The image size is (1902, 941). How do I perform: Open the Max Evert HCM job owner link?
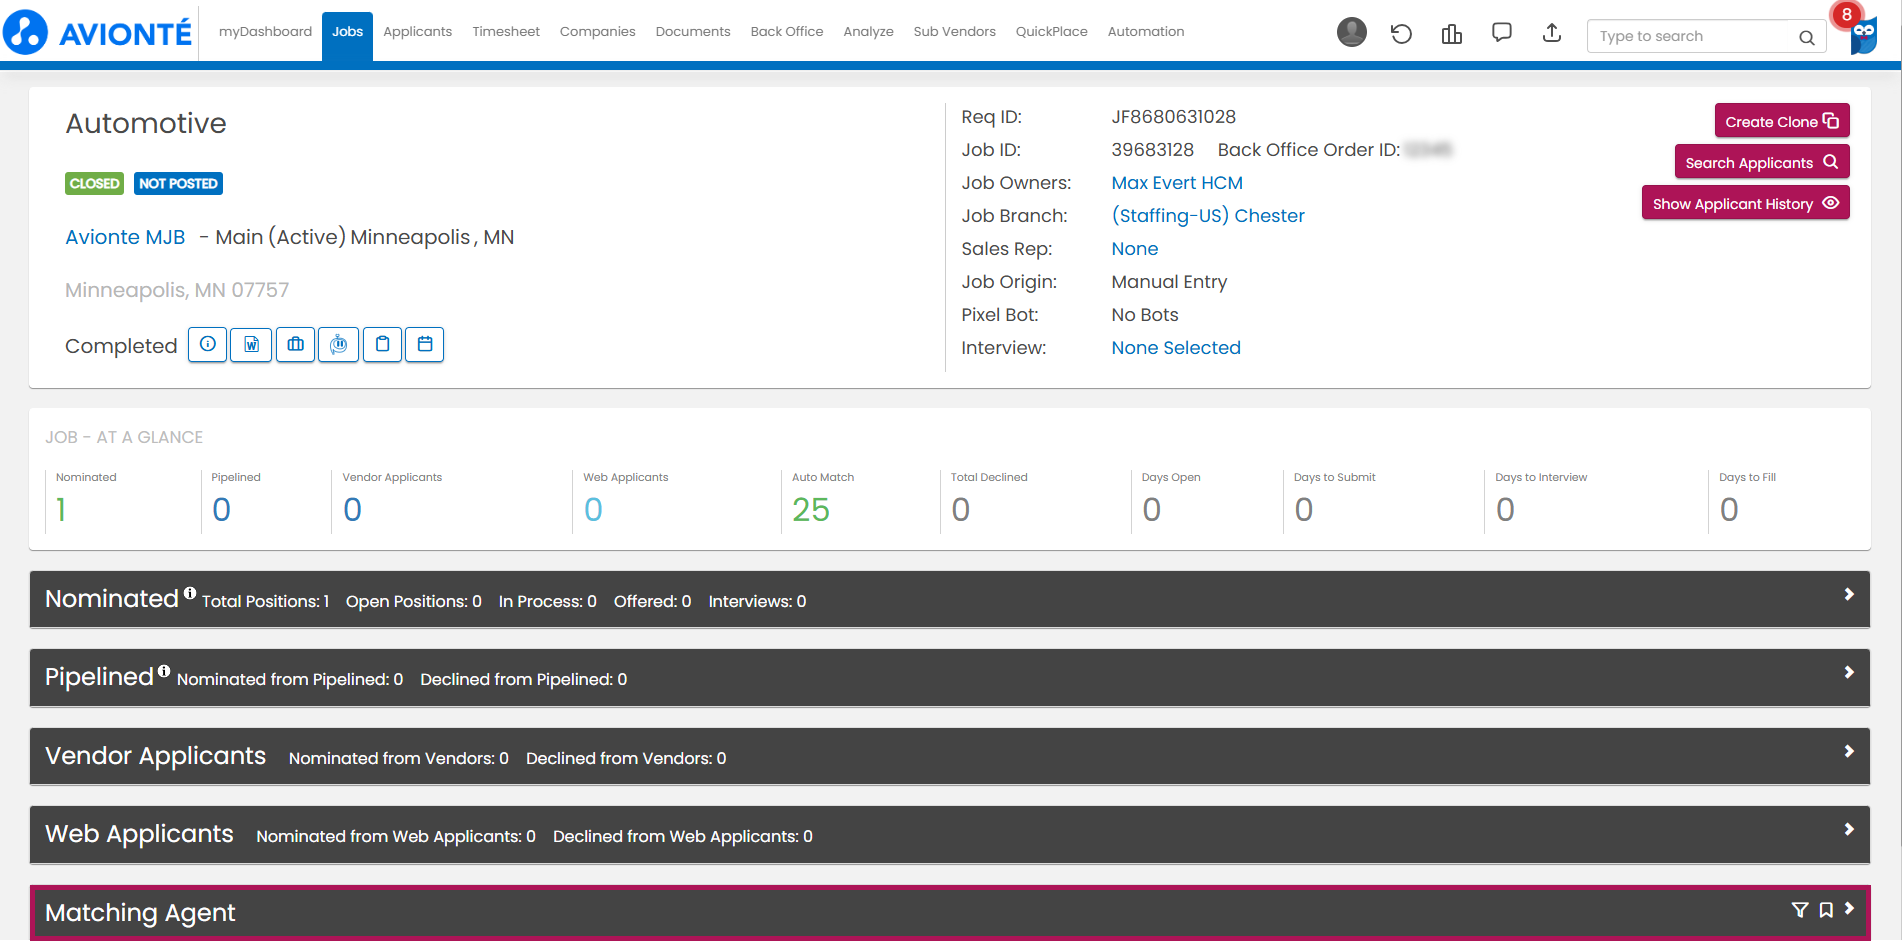pyautogui.click(x=1177, y=183)
